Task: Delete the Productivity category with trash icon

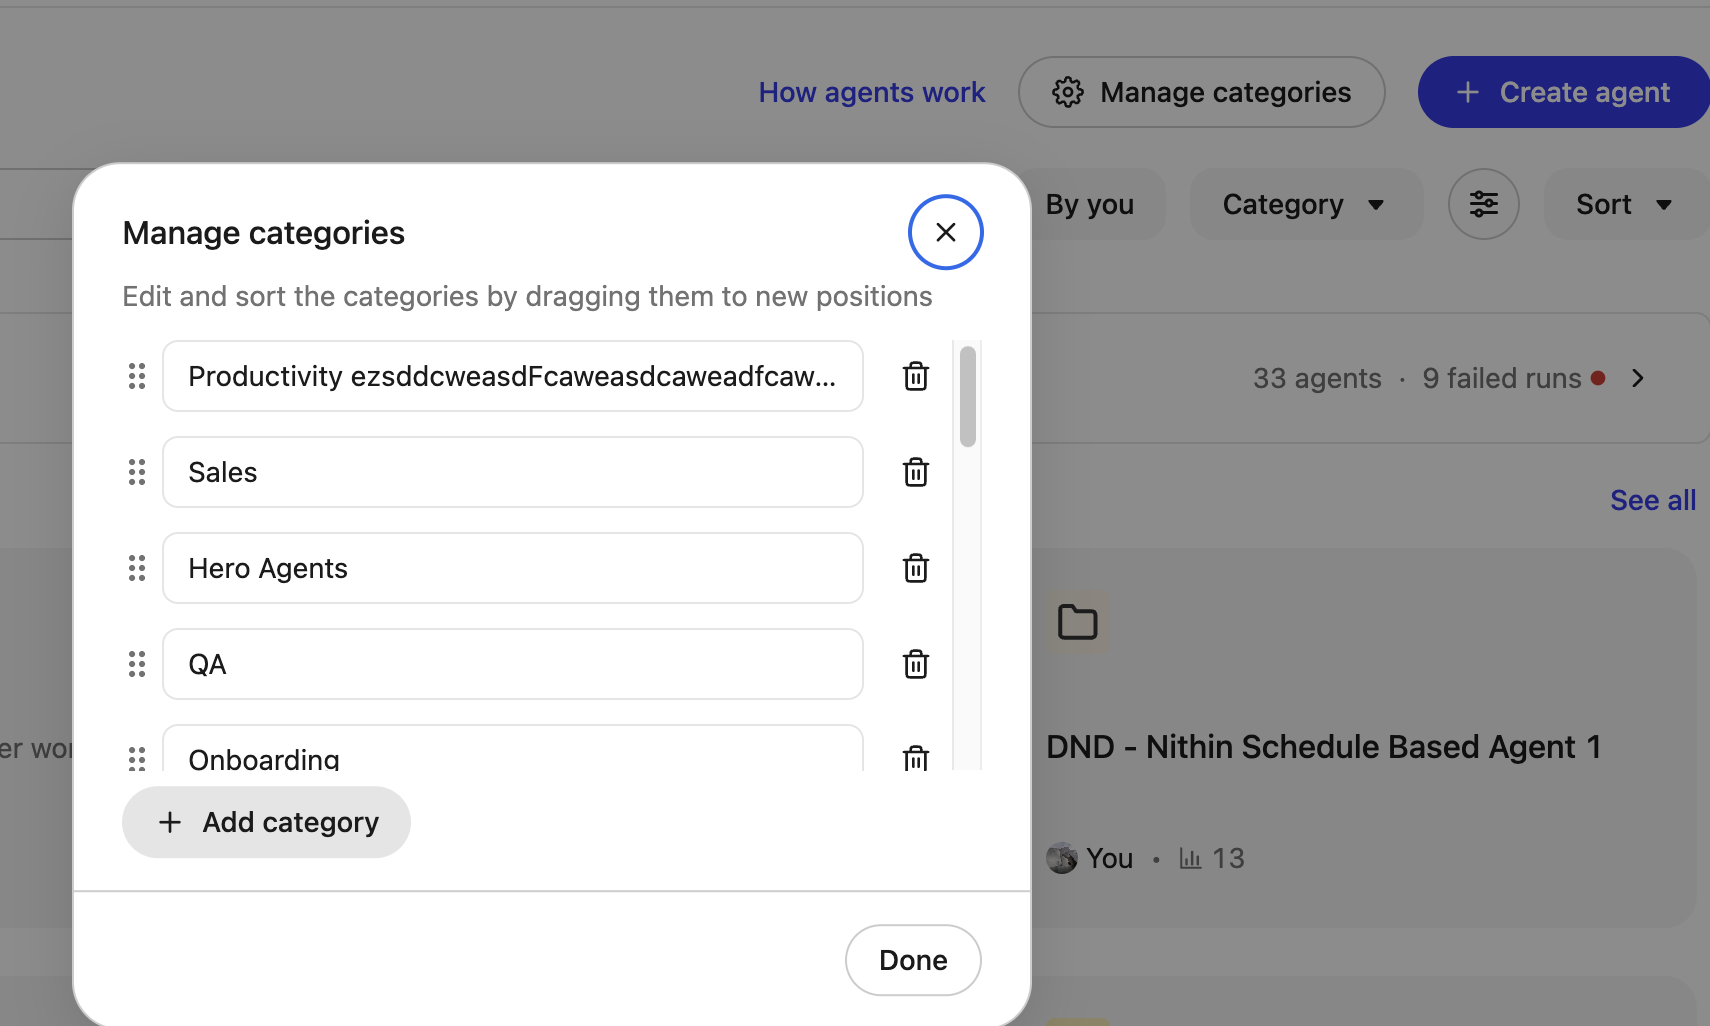Action: tap(915, 376)
